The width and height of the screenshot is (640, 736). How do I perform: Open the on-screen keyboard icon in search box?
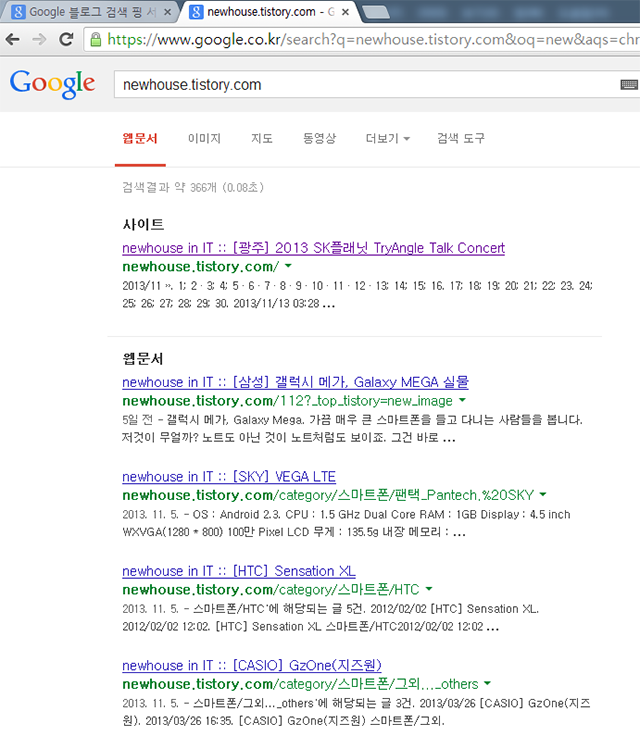(629, 84)
